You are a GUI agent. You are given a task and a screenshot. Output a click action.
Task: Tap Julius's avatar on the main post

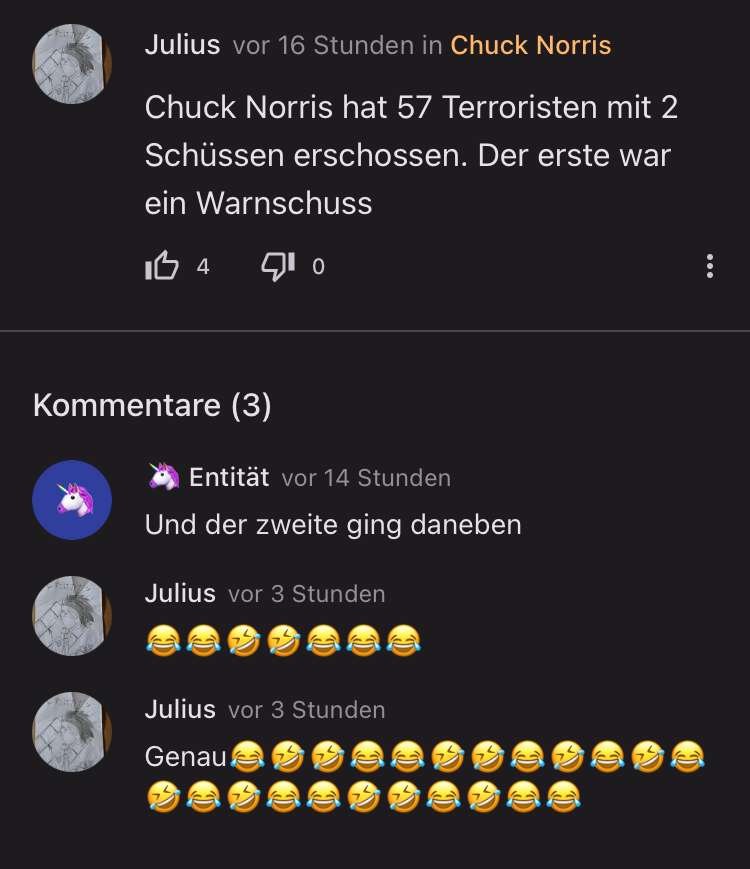pyautogui.click(x=72, y=64)
